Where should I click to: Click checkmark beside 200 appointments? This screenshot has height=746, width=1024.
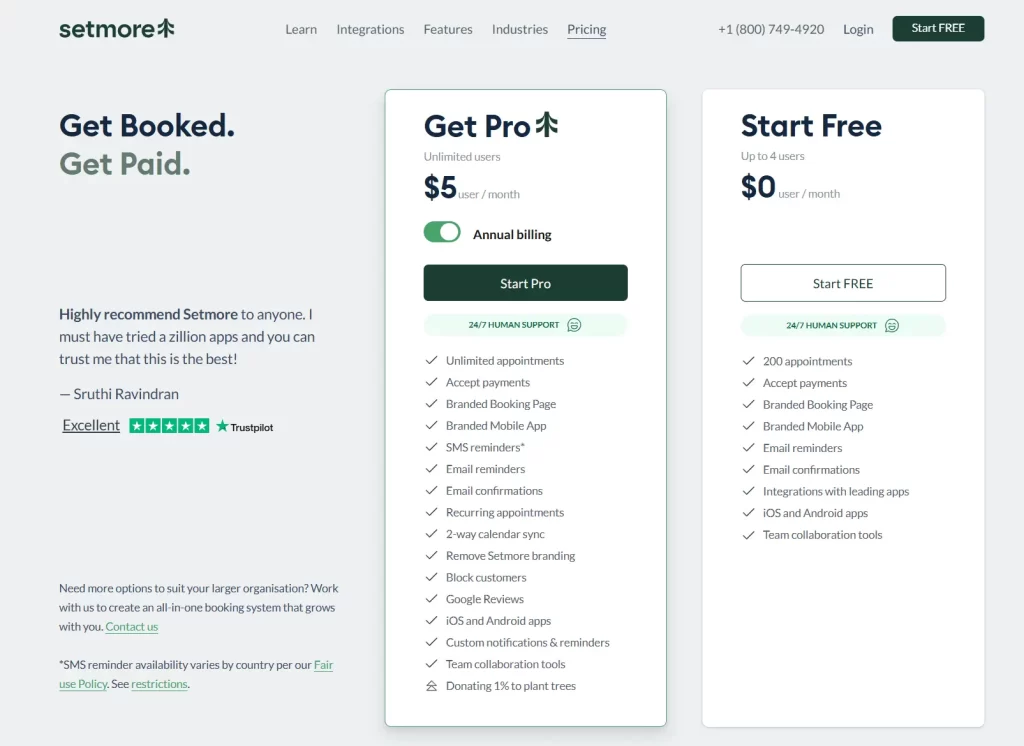coord(747,361)
